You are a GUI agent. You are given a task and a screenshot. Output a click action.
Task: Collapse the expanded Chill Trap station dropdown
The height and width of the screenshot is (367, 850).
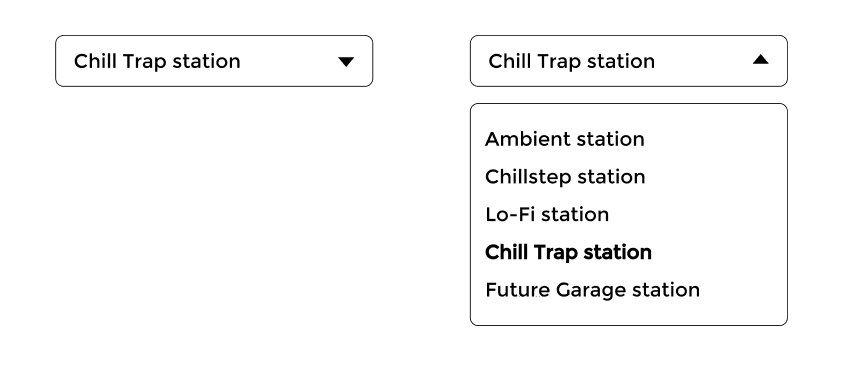pyautogui.click(x=629, y=61)
